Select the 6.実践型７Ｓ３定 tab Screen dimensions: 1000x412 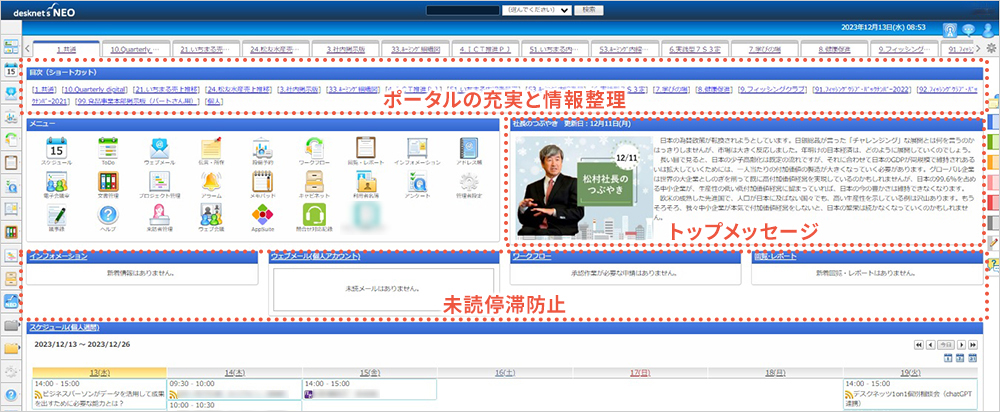click(695, 49)
